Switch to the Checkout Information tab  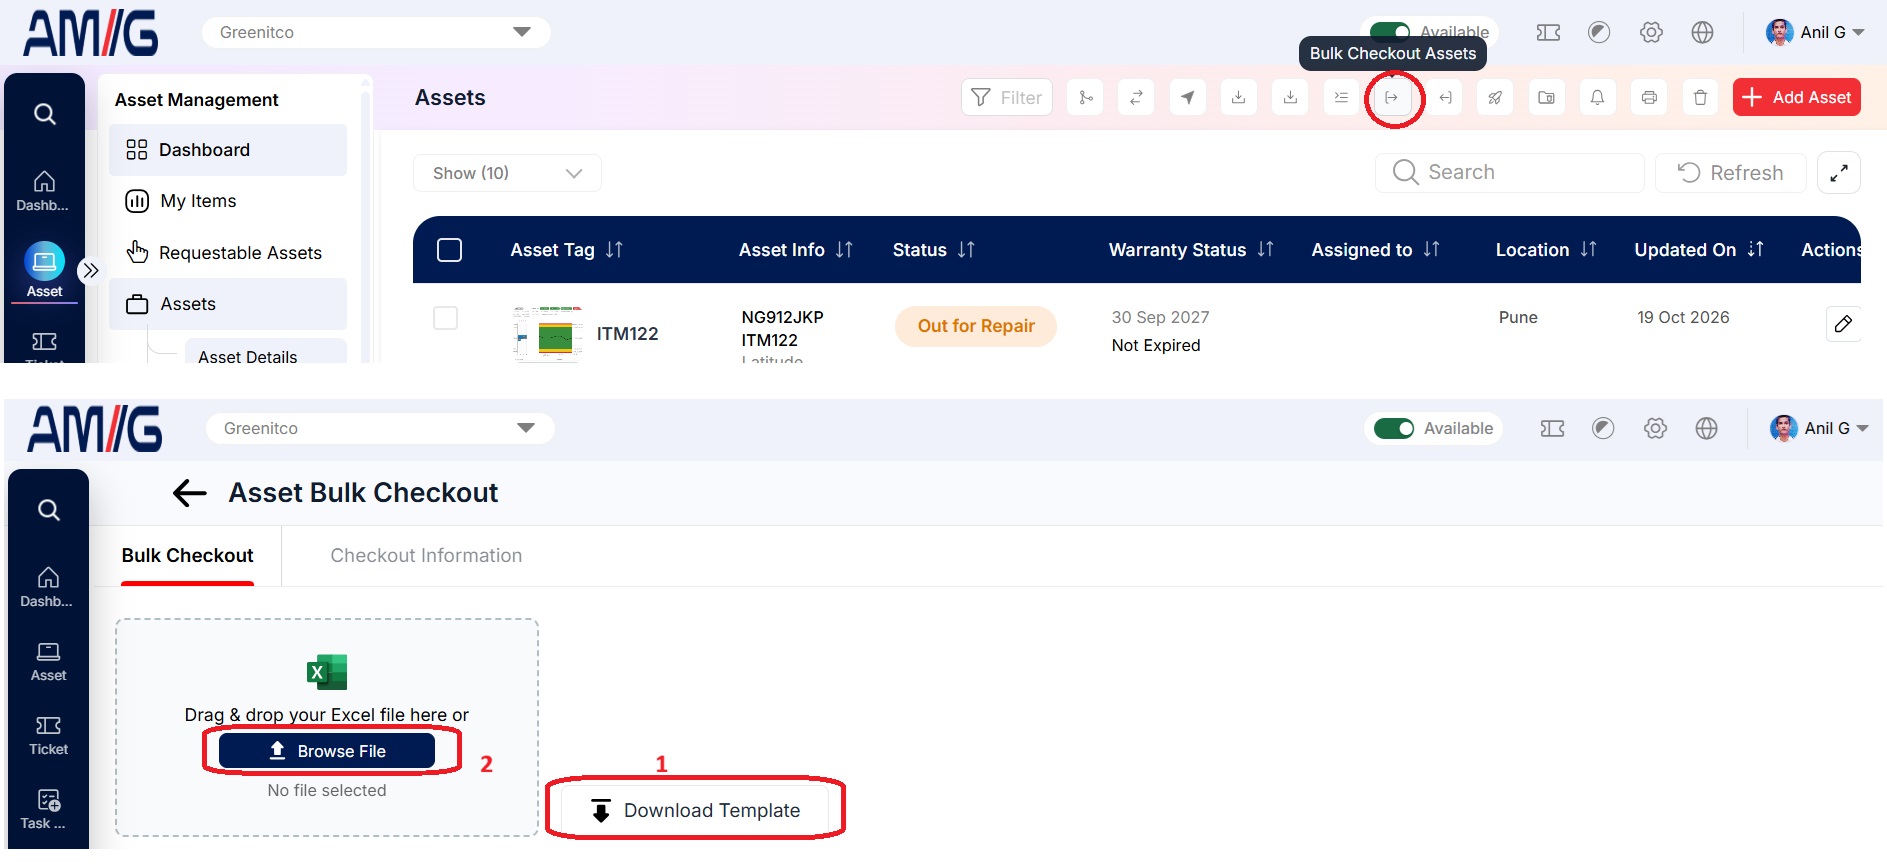coord(426,555)
